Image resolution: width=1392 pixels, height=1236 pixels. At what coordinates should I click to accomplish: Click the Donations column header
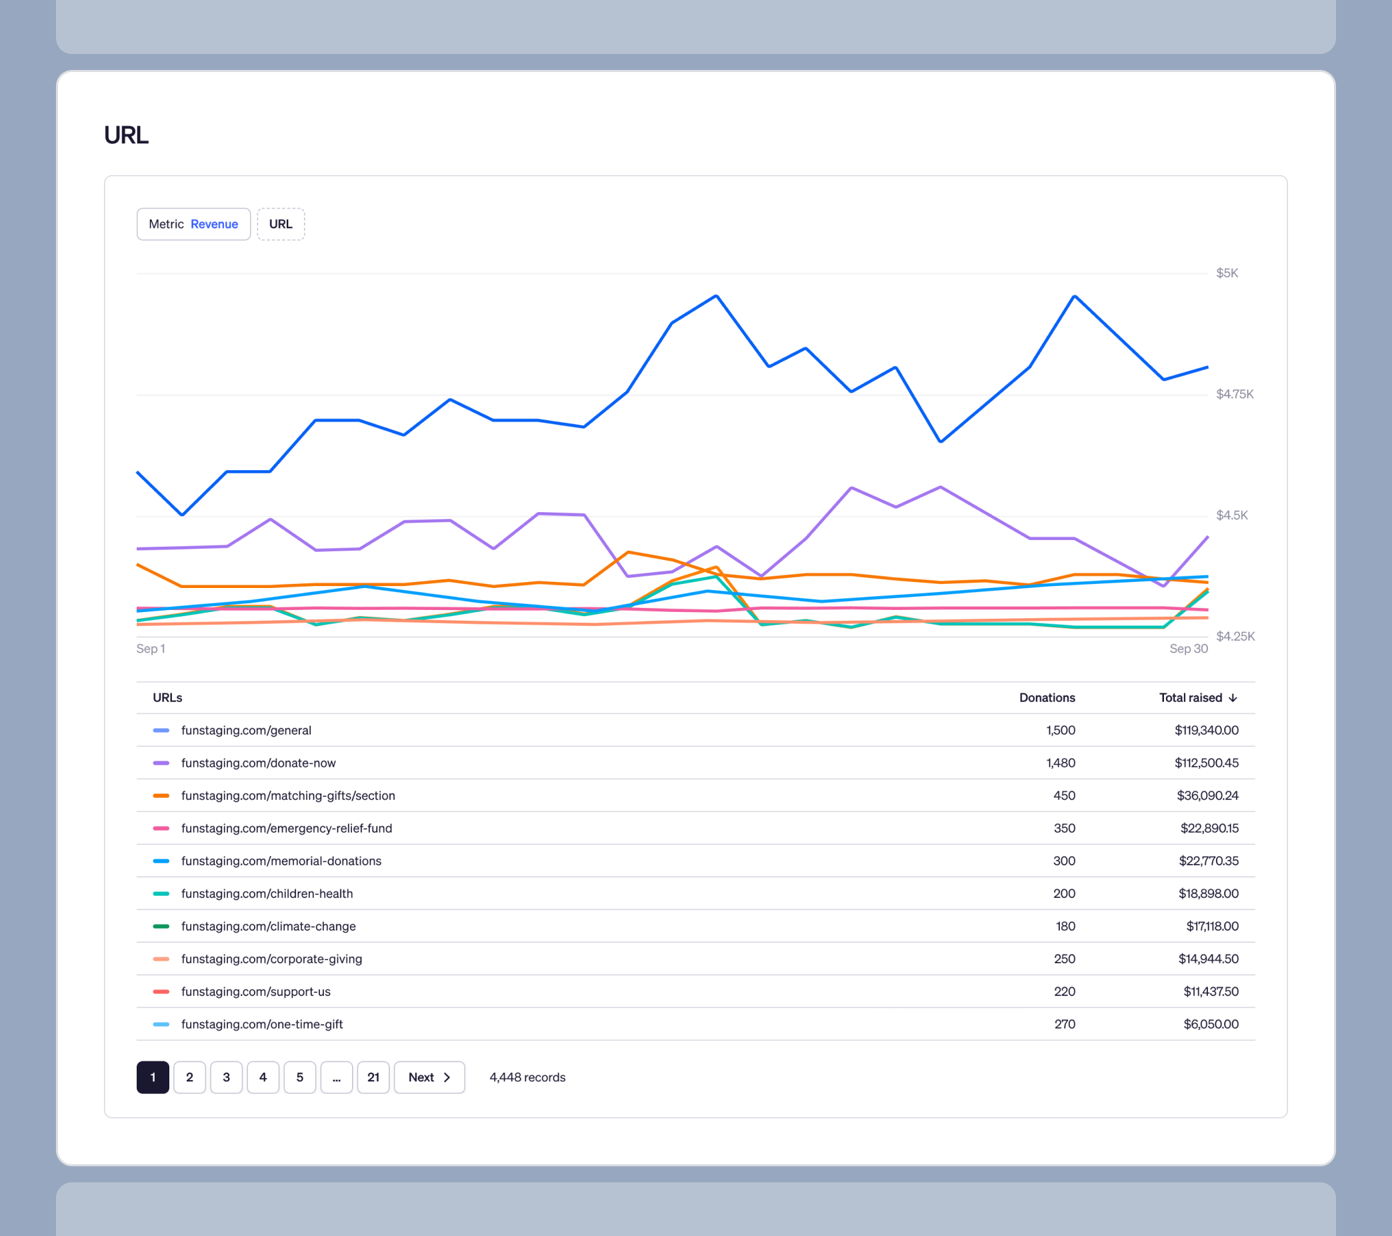click(1046, 698)
